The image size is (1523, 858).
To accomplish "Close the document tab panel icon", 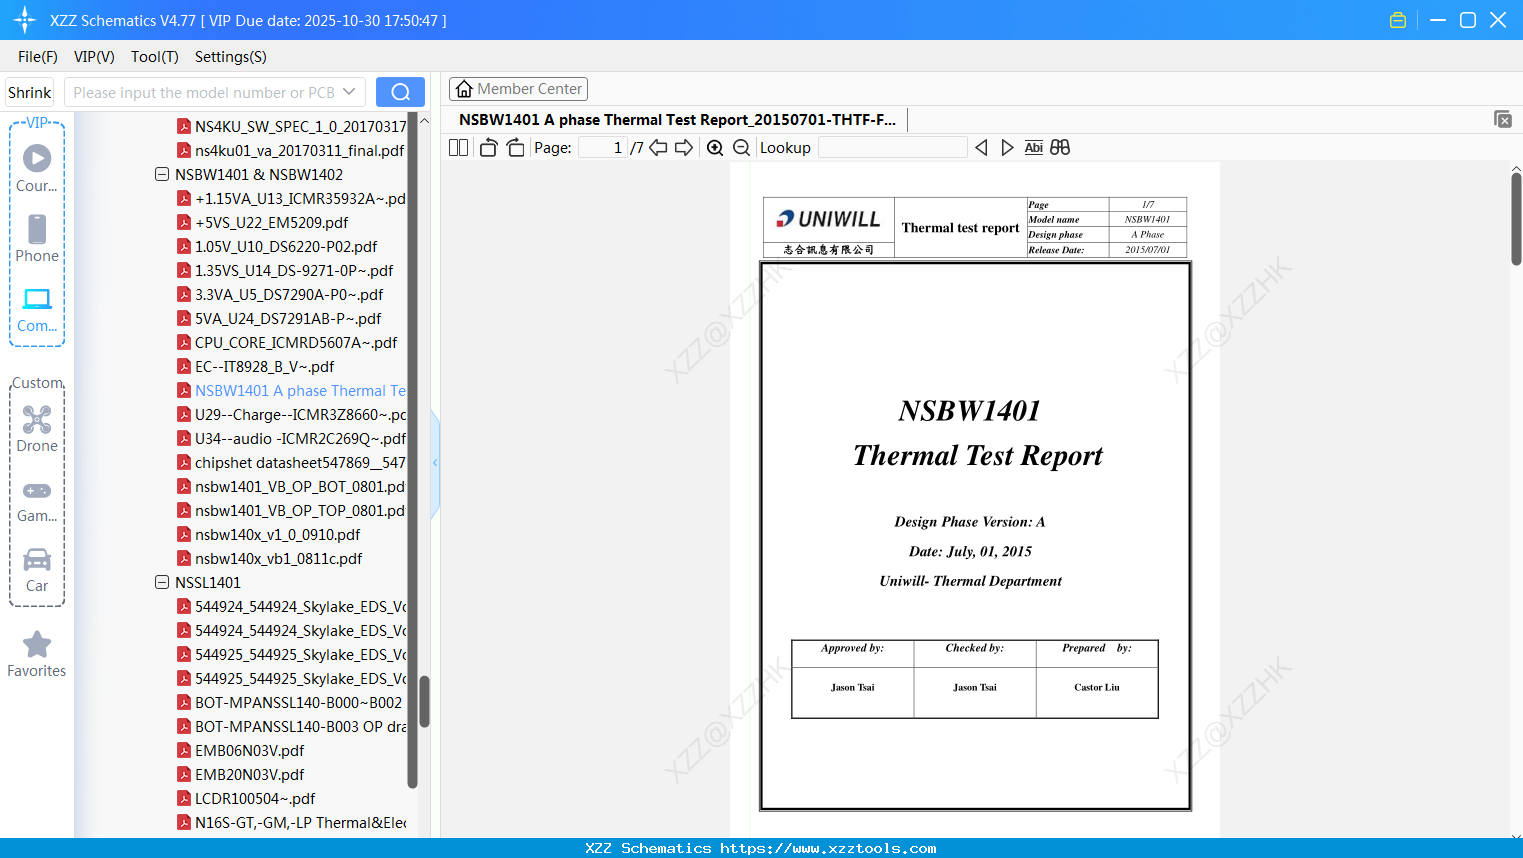I will 1503,119.
